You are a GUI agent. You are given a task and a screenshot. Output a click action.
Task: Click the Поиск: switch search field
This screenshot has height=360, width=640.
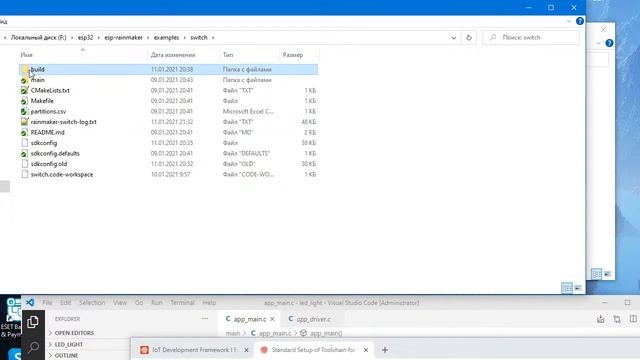pos(531,38)
